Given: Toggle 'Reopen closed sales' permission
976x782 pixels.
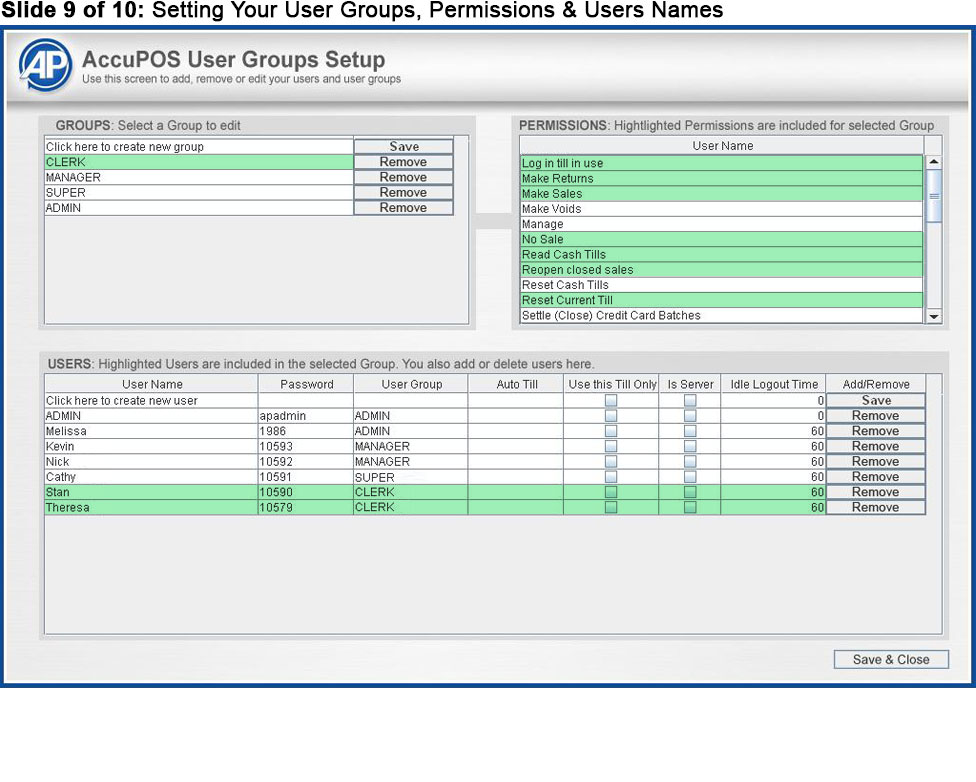Looking at the screenshot, I should (721, 270).
